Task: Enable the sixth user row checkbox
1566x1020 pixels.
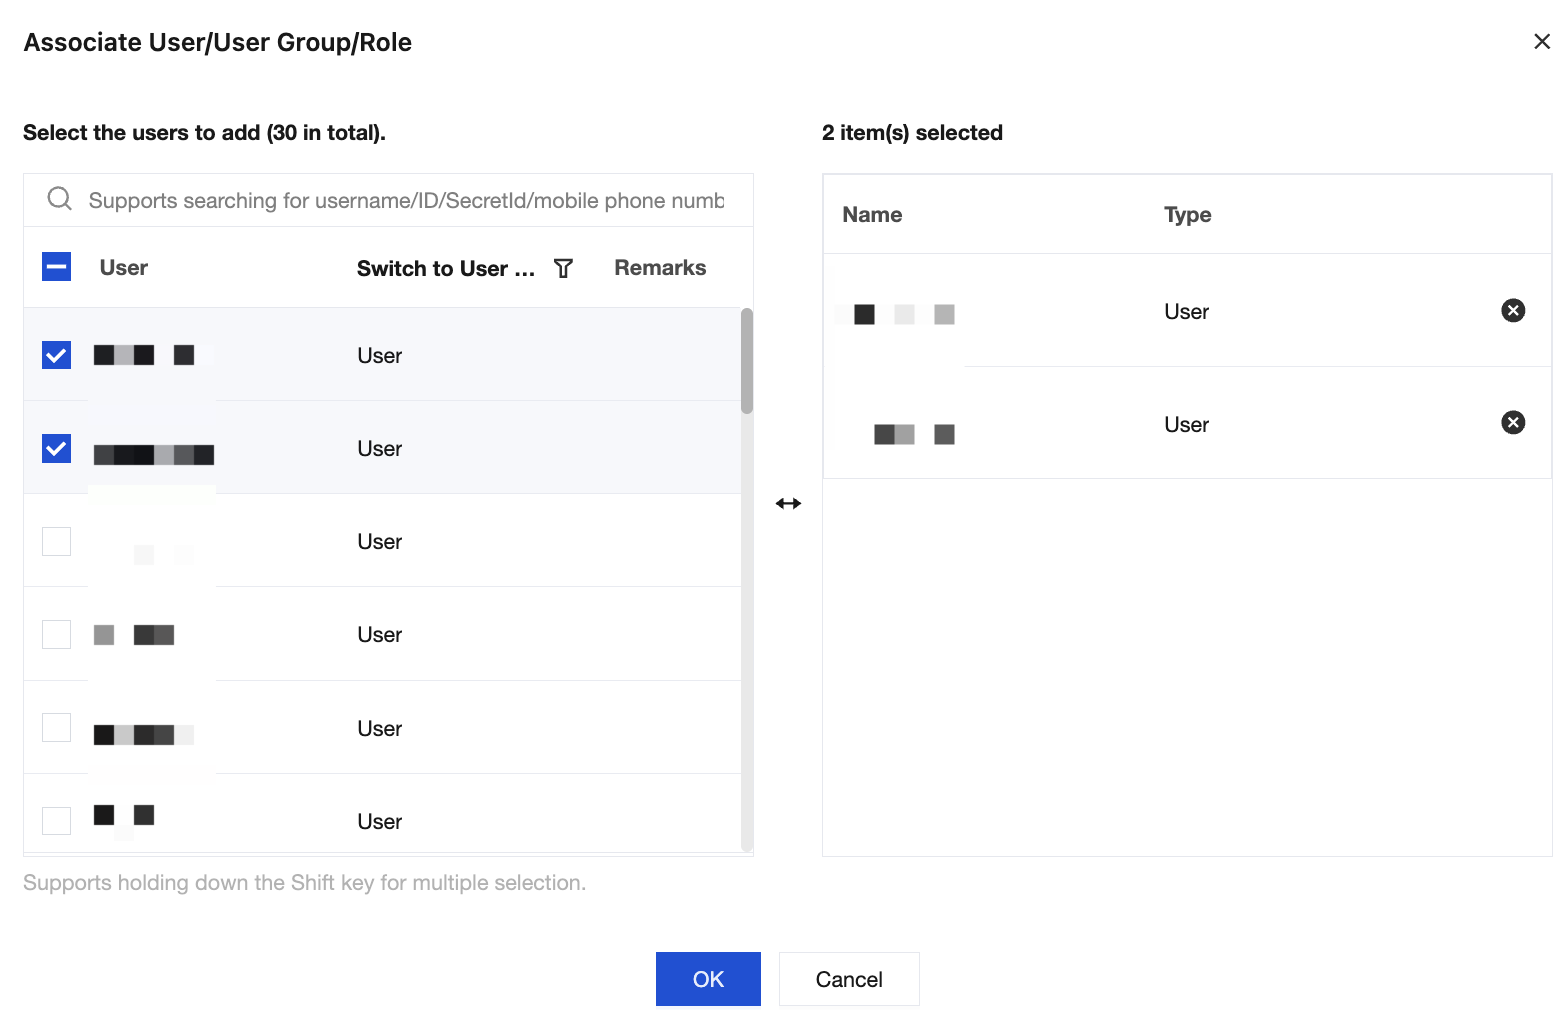Action: pyautogui.click(x=57, y=820)
